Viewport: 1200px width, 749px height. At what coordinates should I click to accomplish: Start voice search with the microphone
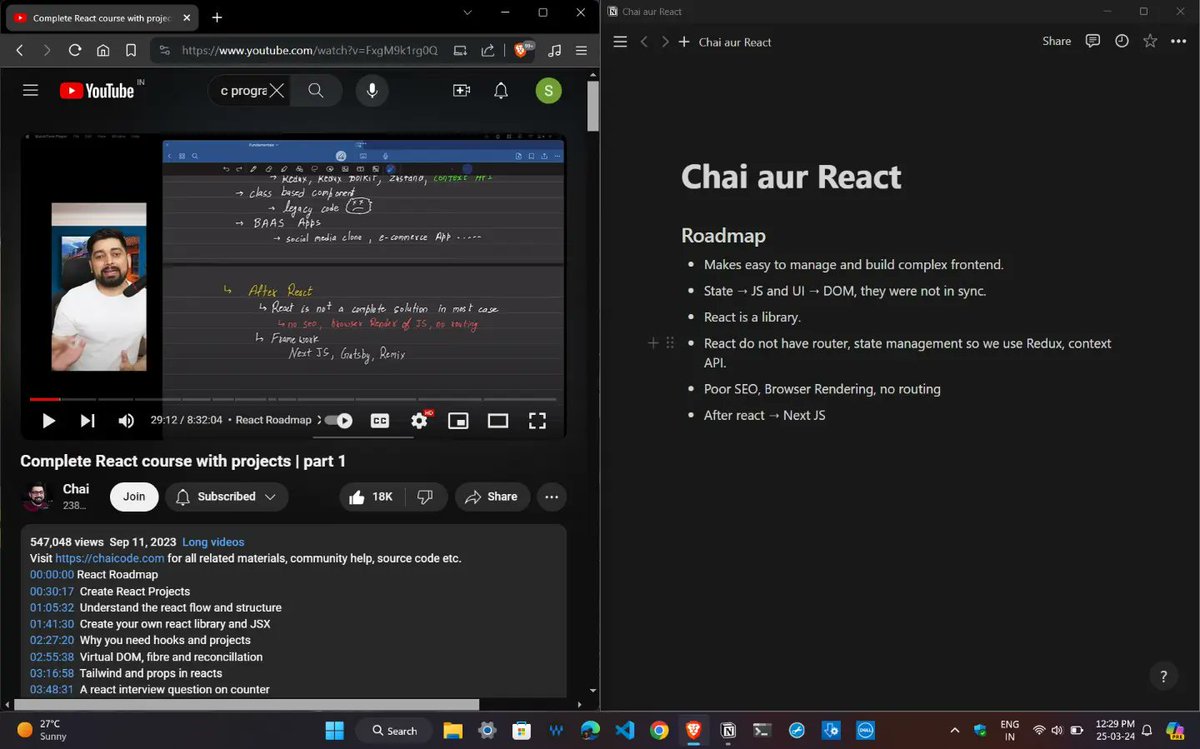pos(372,91)
